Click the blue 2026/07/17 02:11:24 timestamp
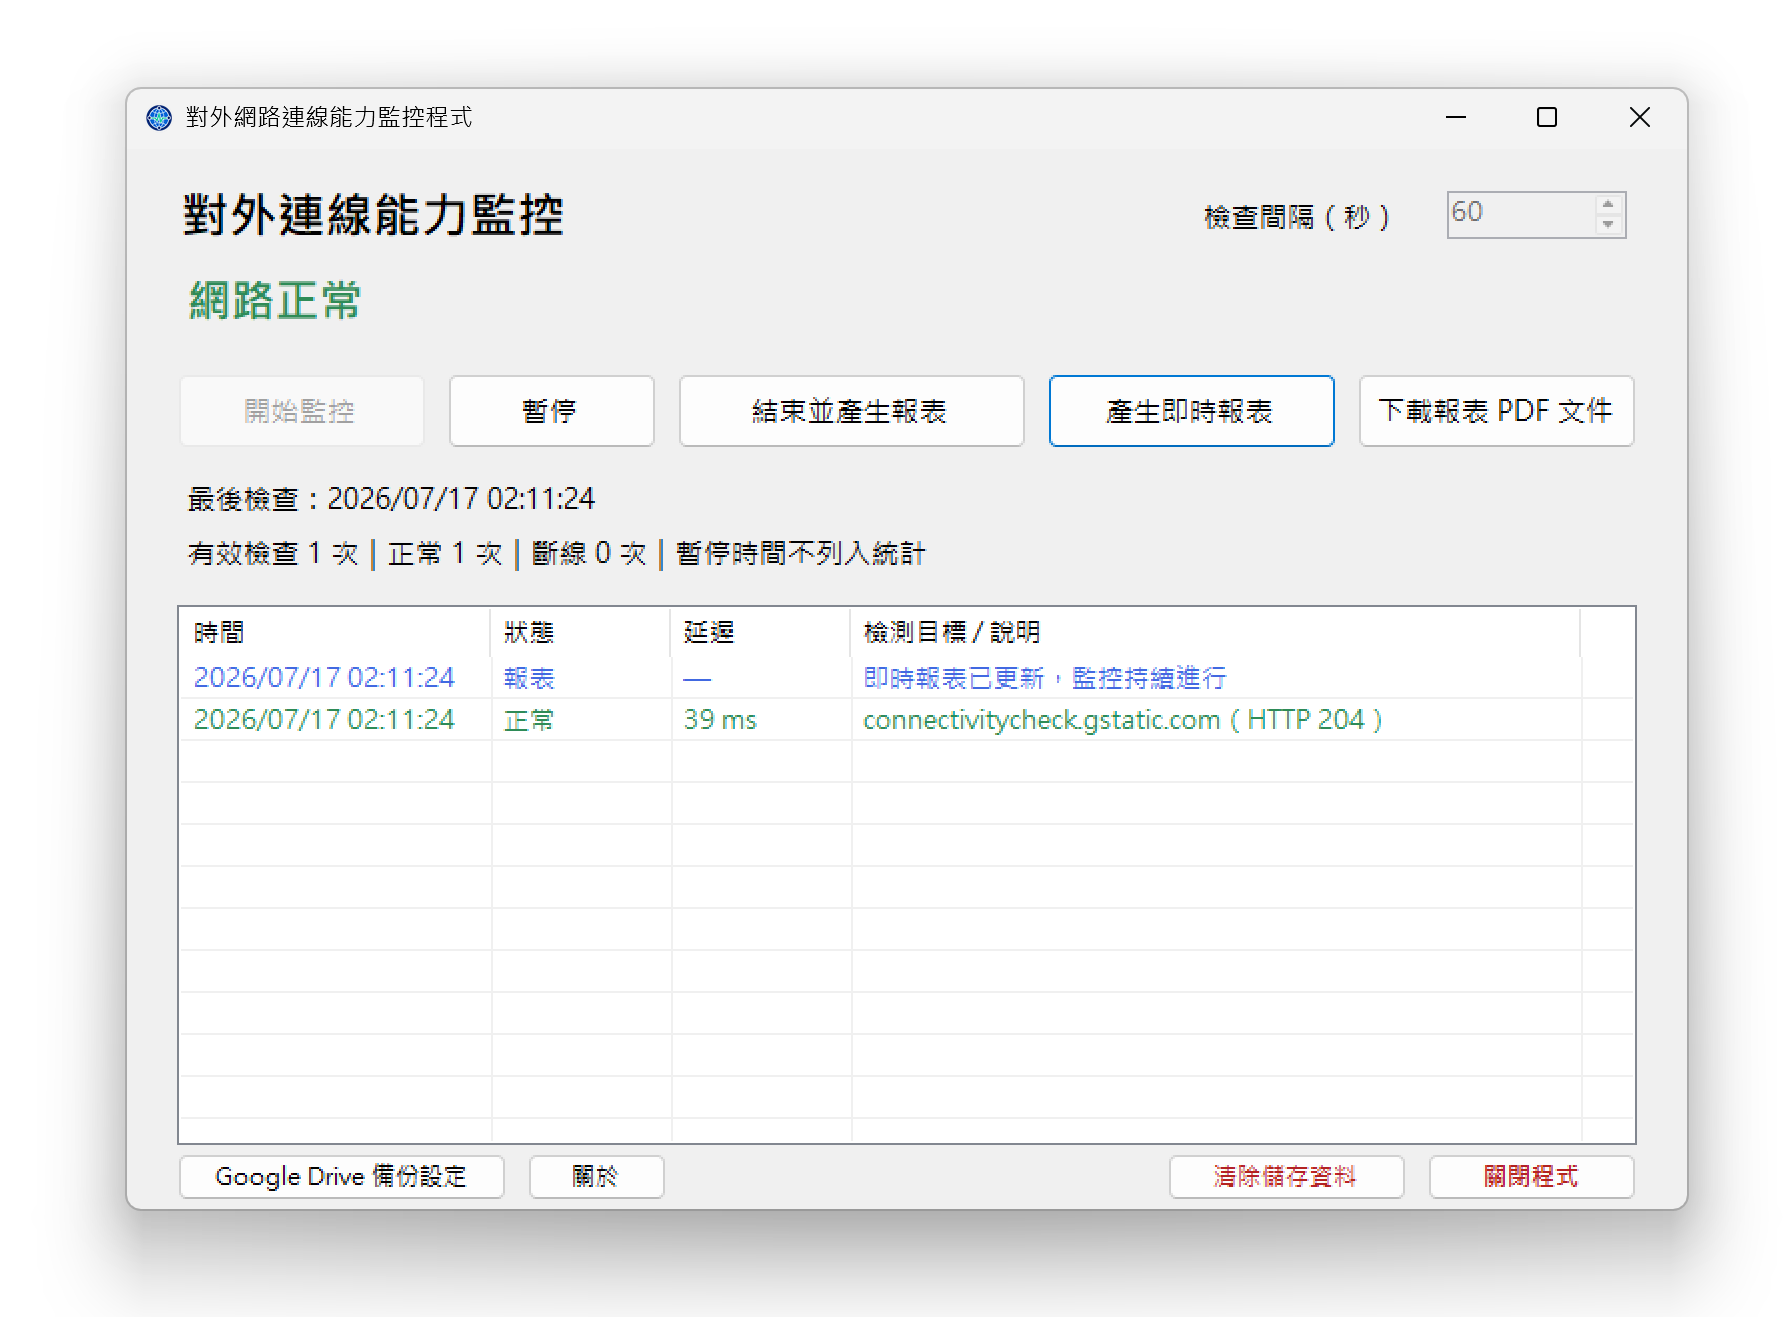Screen dimensions: 1786x1317 coord(324,678)
